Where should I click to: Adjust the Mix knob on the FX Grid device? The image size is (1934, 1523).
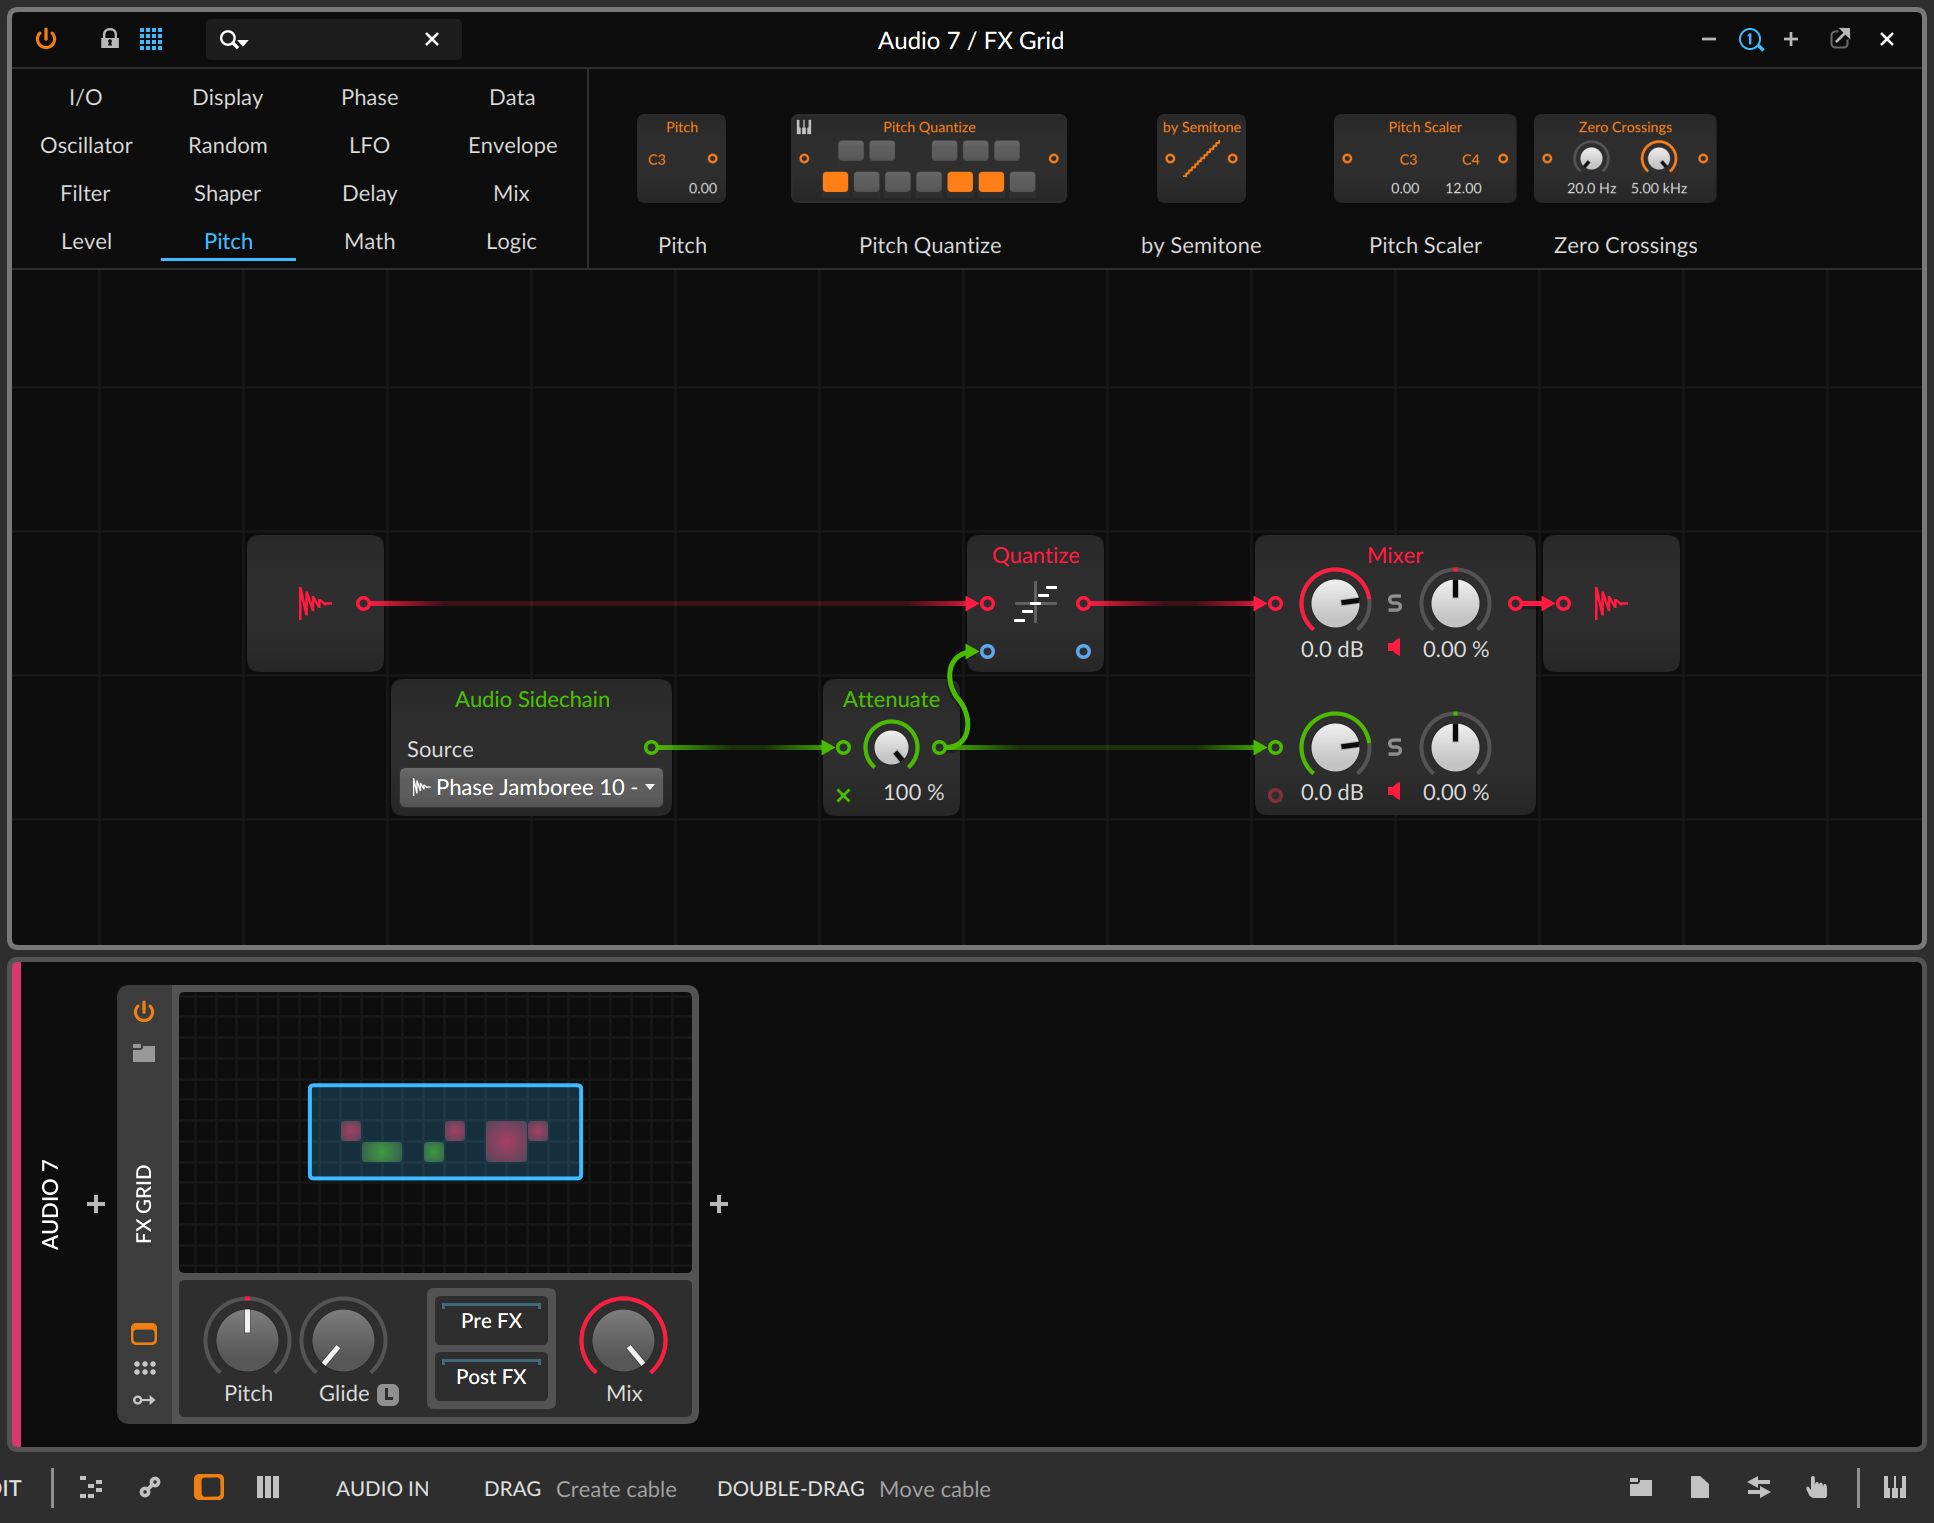pos(623,1343)
